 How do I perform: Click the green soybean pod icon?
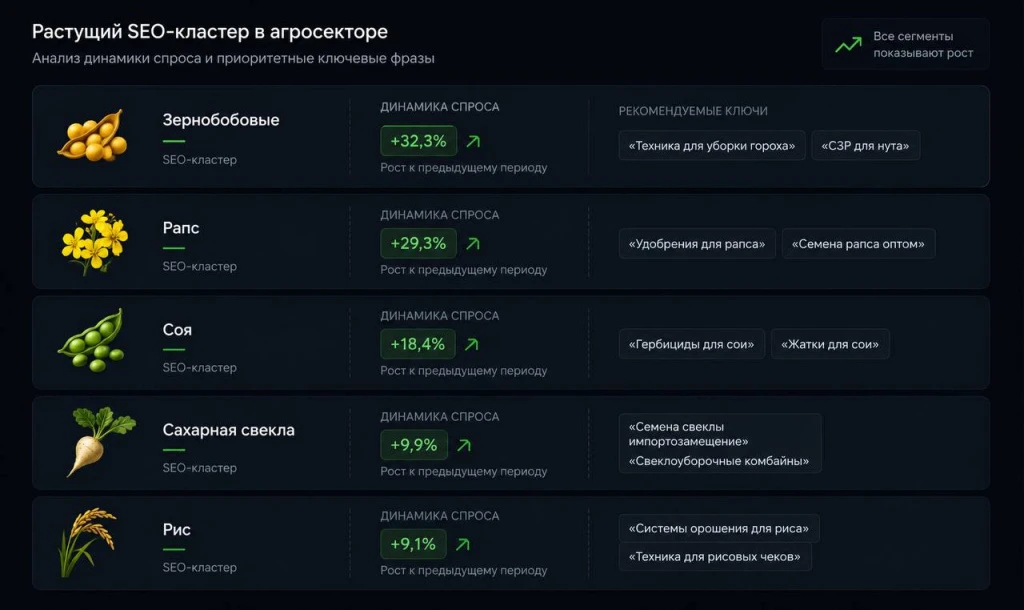click(91, 340)
